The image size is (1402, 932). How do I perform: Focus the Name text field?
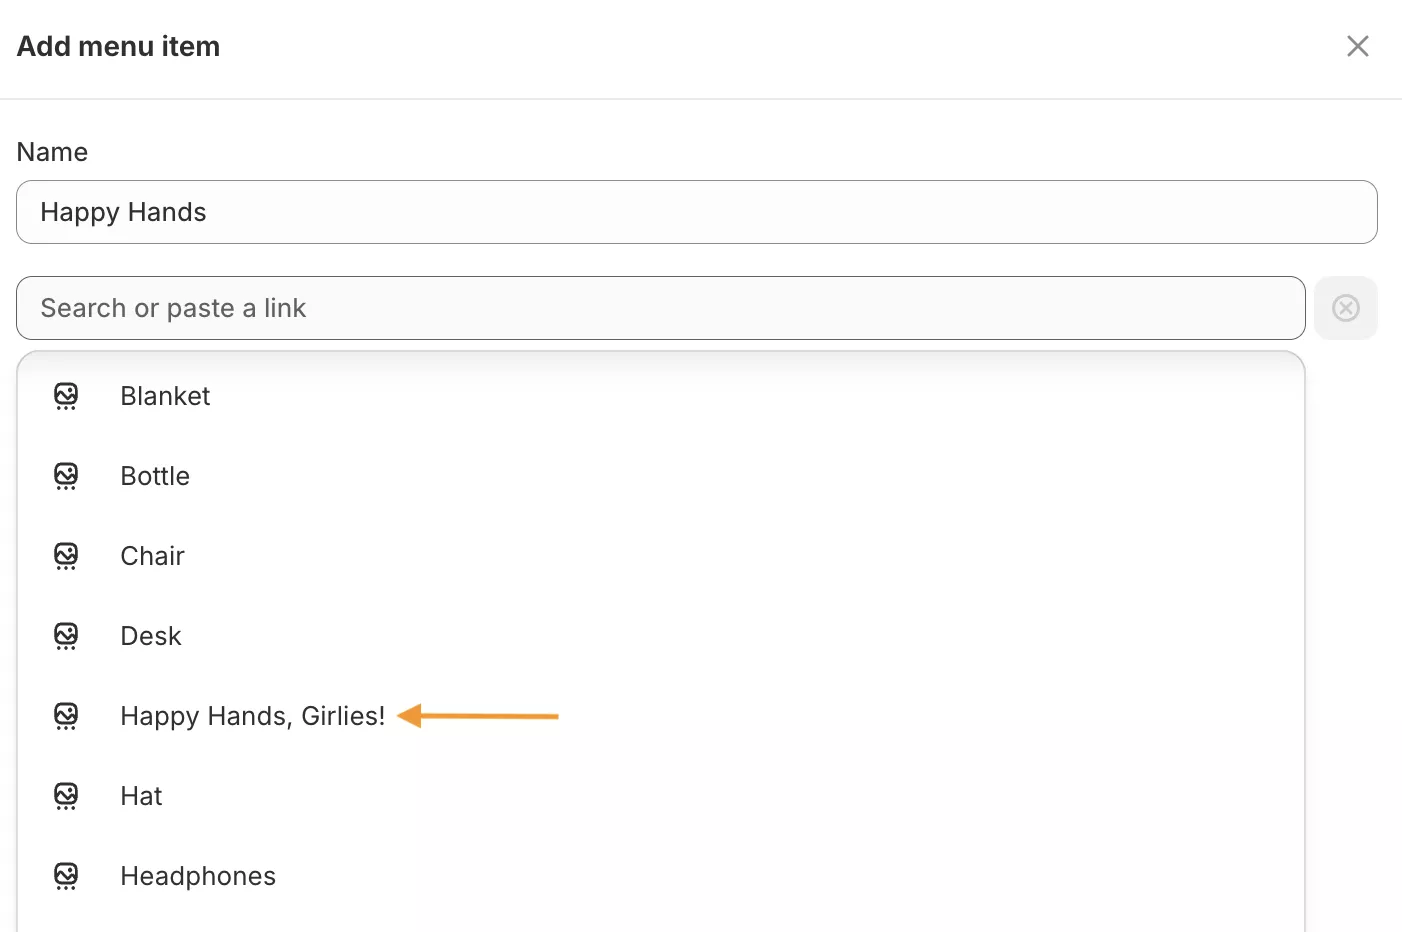[696, 212]
